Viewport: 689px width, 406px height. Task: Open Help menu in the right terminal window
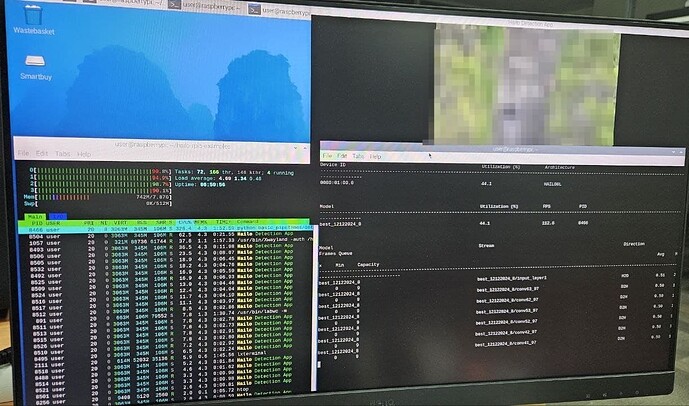pos(376,157)
